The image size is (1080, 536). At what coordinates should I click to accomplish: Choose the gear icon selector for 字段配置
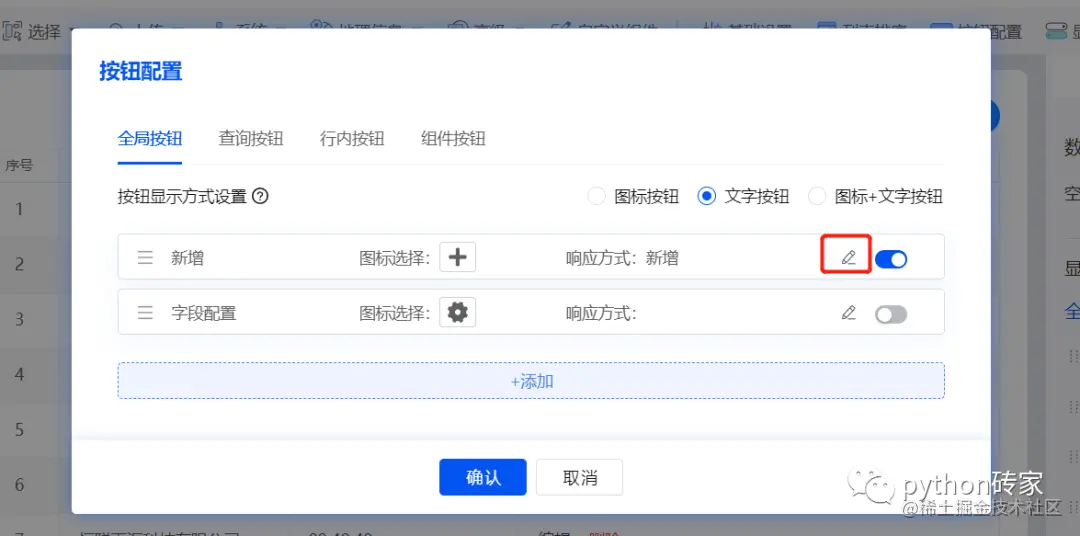tap(457, 312)
